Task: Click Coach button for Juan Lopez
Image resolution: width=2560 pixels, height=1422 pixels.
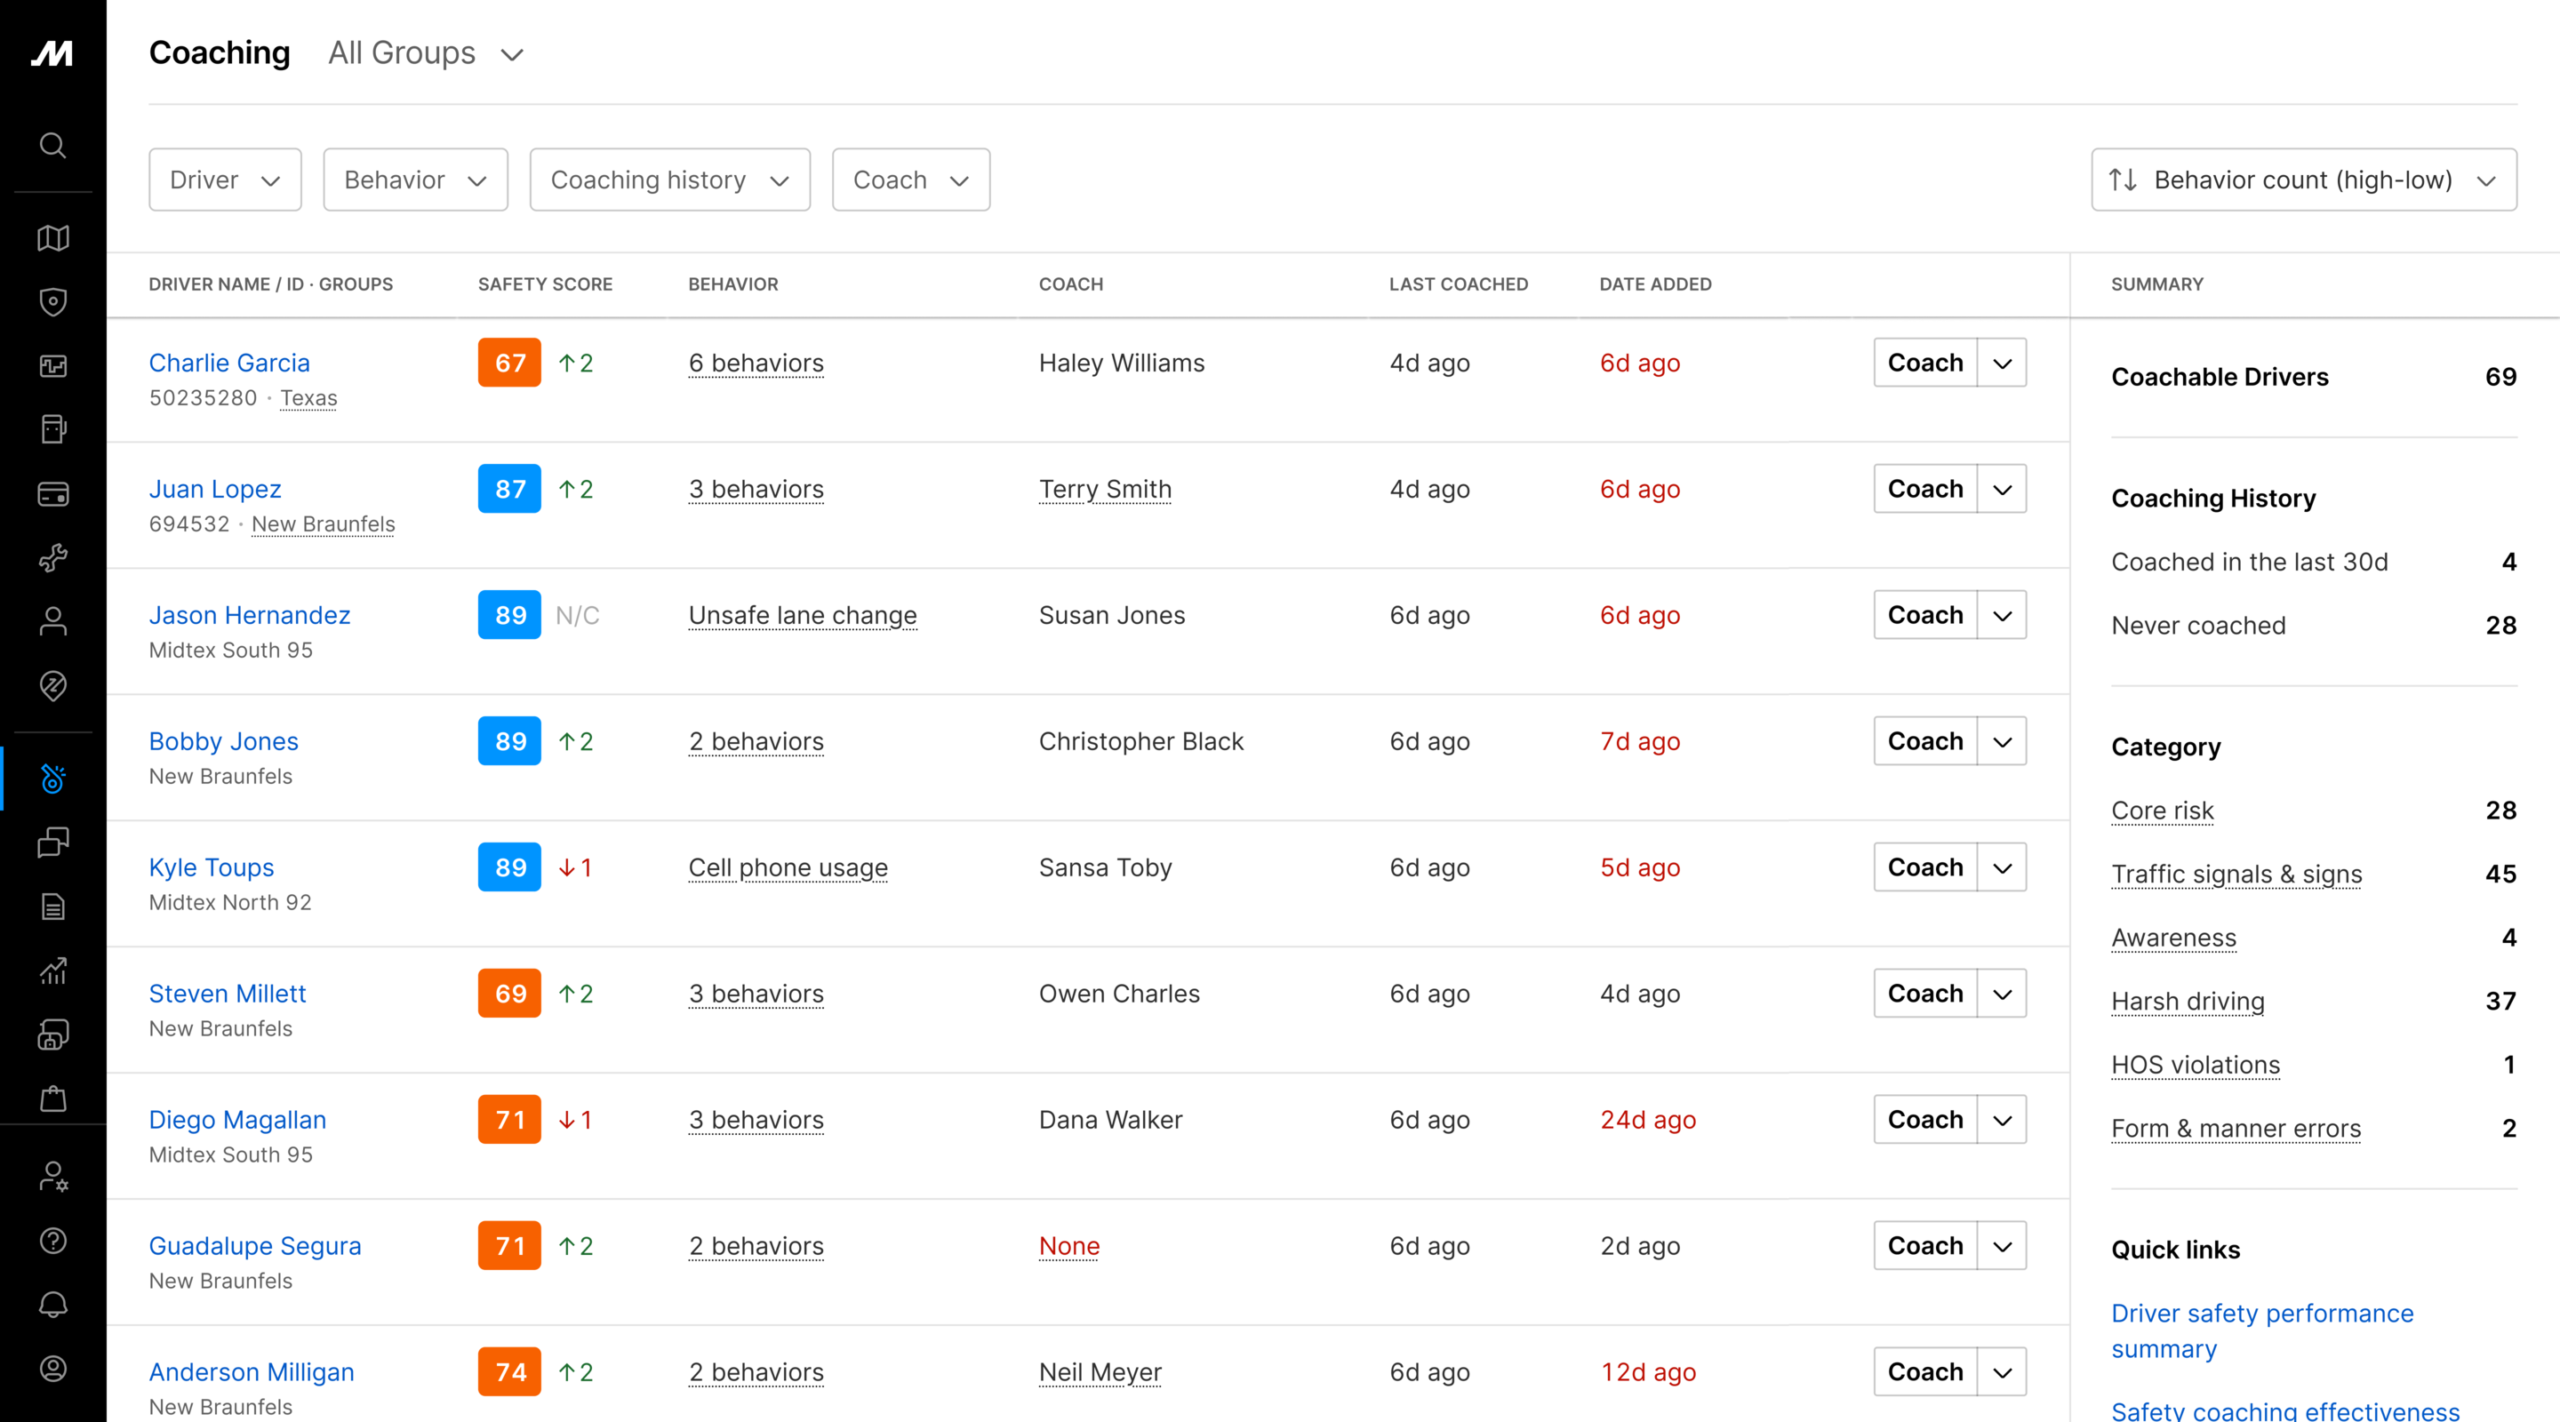Action: [1925, 489]
